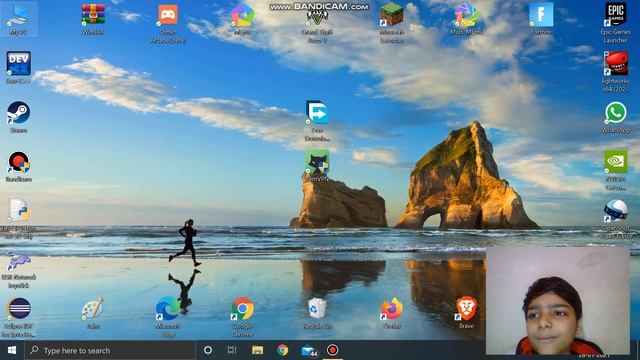
Task: Click the webcam overlay preview
Action: [558, 300]
